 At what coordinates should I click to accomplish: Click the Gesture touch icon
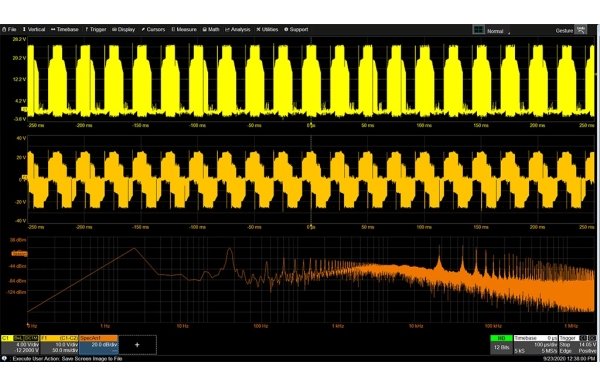click(x=581, y=30)
